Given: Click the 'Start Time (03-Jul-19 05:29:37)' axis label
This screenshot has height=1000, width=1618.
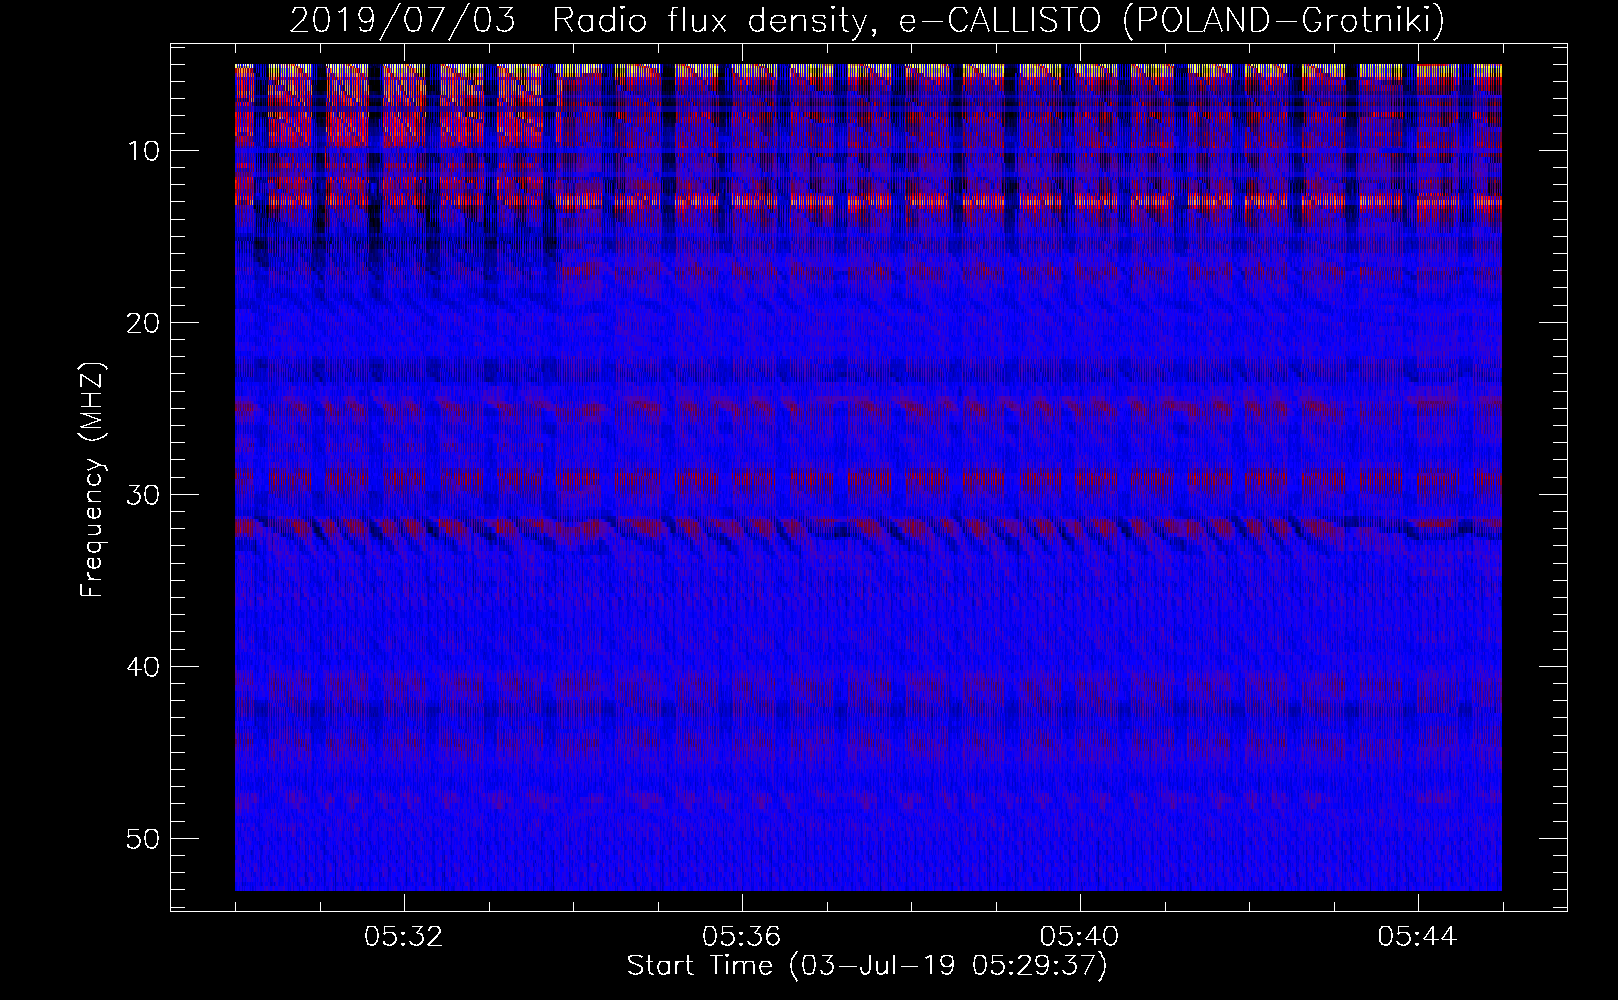Looking at the screenshot, I should coord(867,966).
